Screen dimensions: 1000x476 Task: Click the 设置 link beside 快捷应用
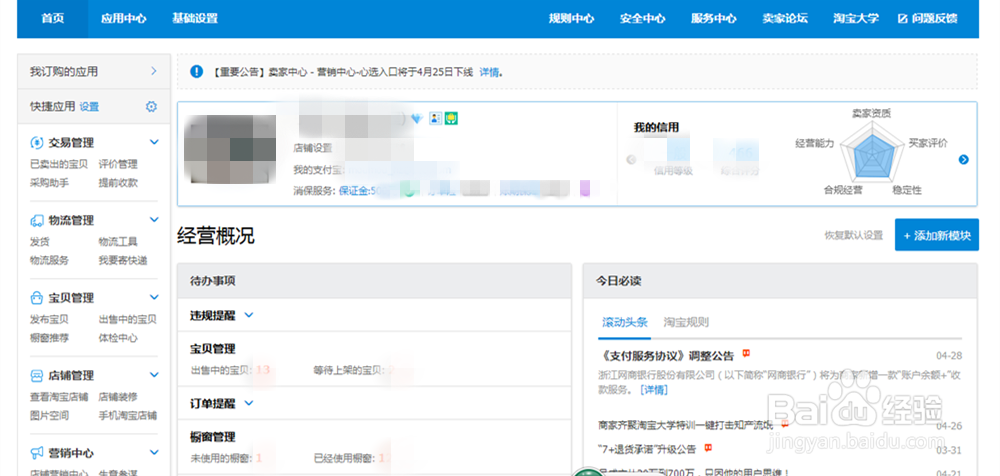click(89, 107)
